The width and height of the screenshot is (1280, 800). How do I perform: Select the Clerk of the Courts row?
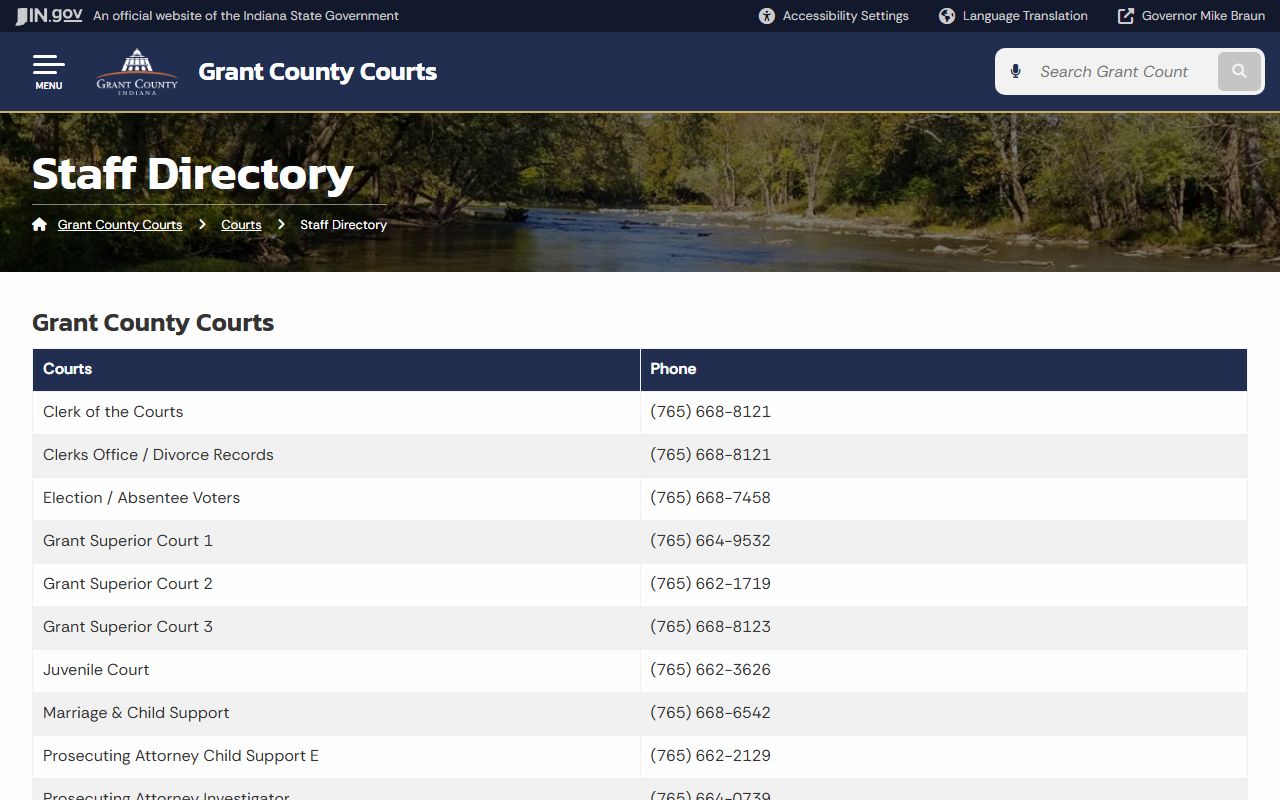click(x=640, y=412)
